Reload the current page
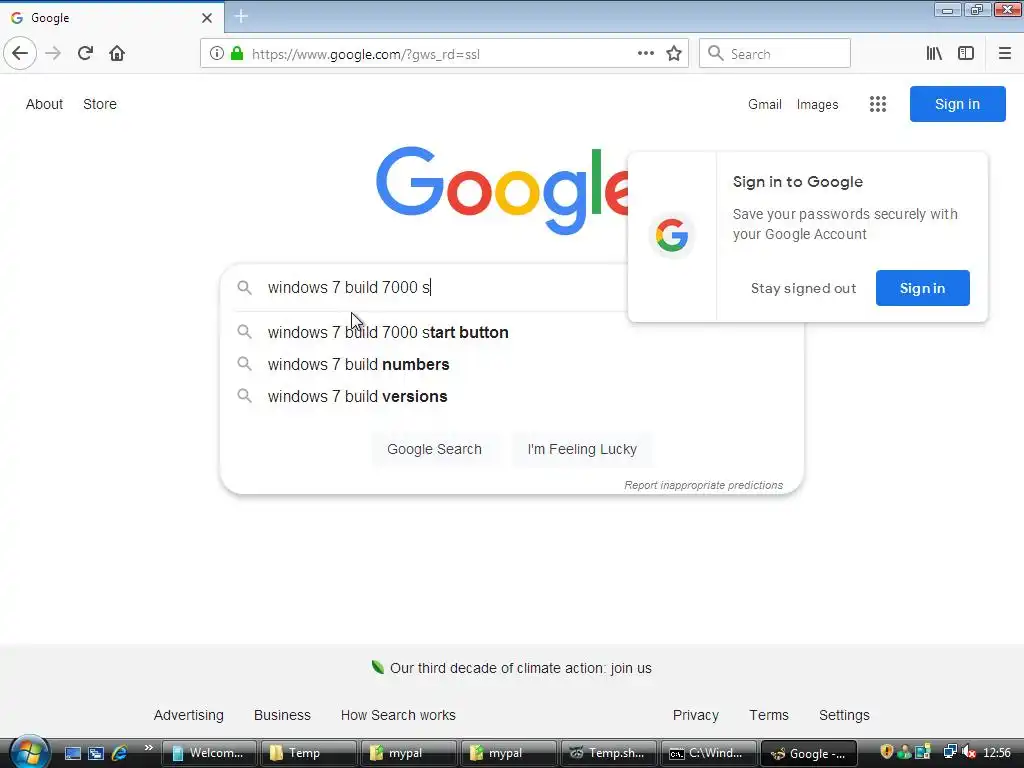Image resolution: width=1024 pixels, height=768 pixels. pyautogui.click(x=85, y=54)
